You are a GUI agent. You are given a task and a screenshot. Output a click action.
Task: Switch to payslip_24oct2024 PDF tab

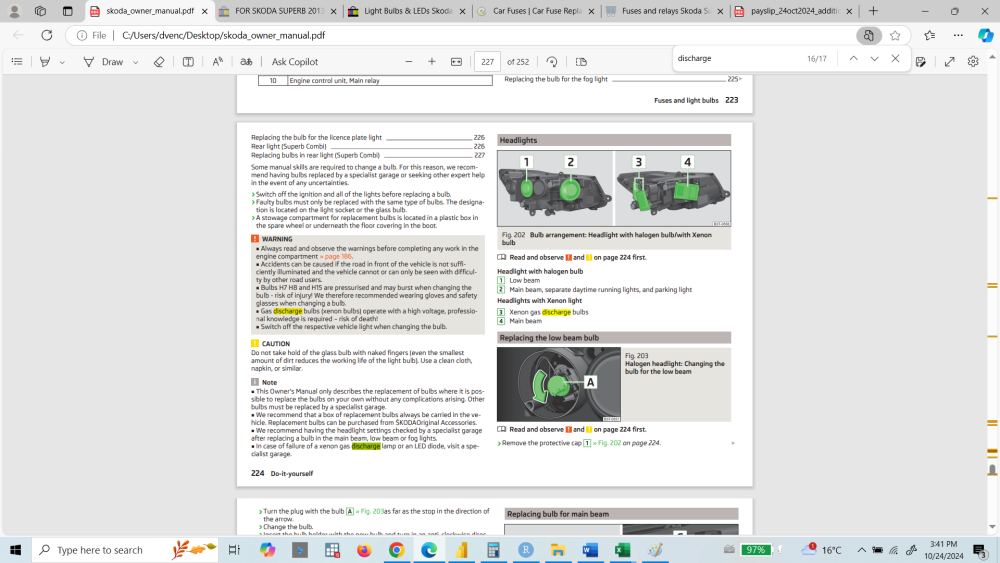[793, 11]
